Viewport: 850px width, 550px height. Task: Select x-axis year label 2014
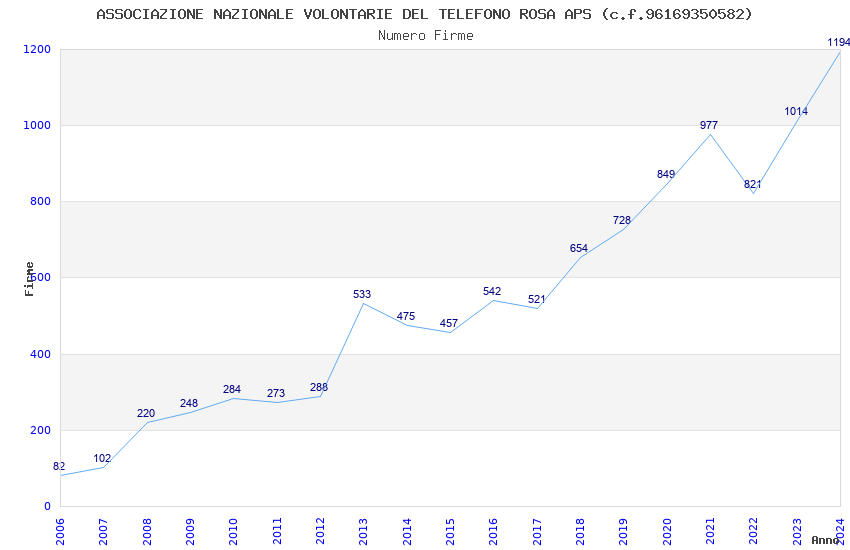pos(407,531)
